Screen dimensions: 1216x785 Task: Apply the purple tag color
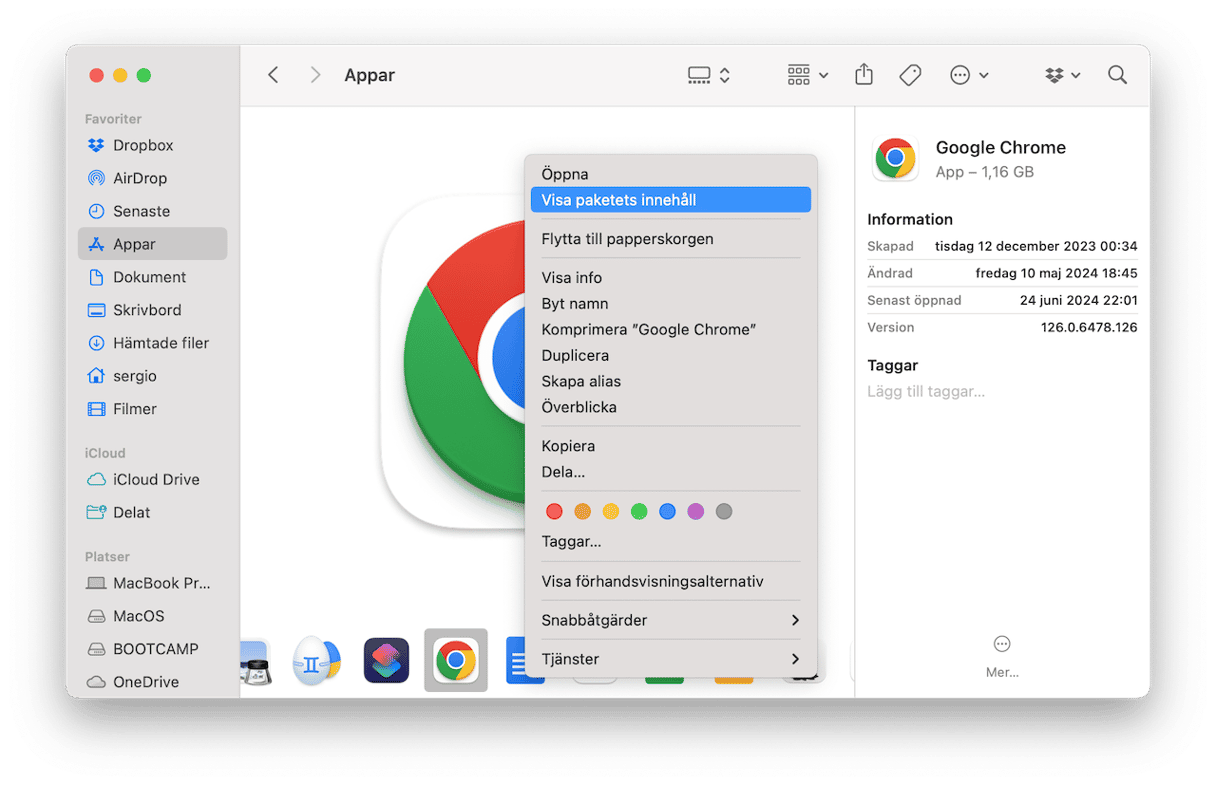(x=696, y=512)
